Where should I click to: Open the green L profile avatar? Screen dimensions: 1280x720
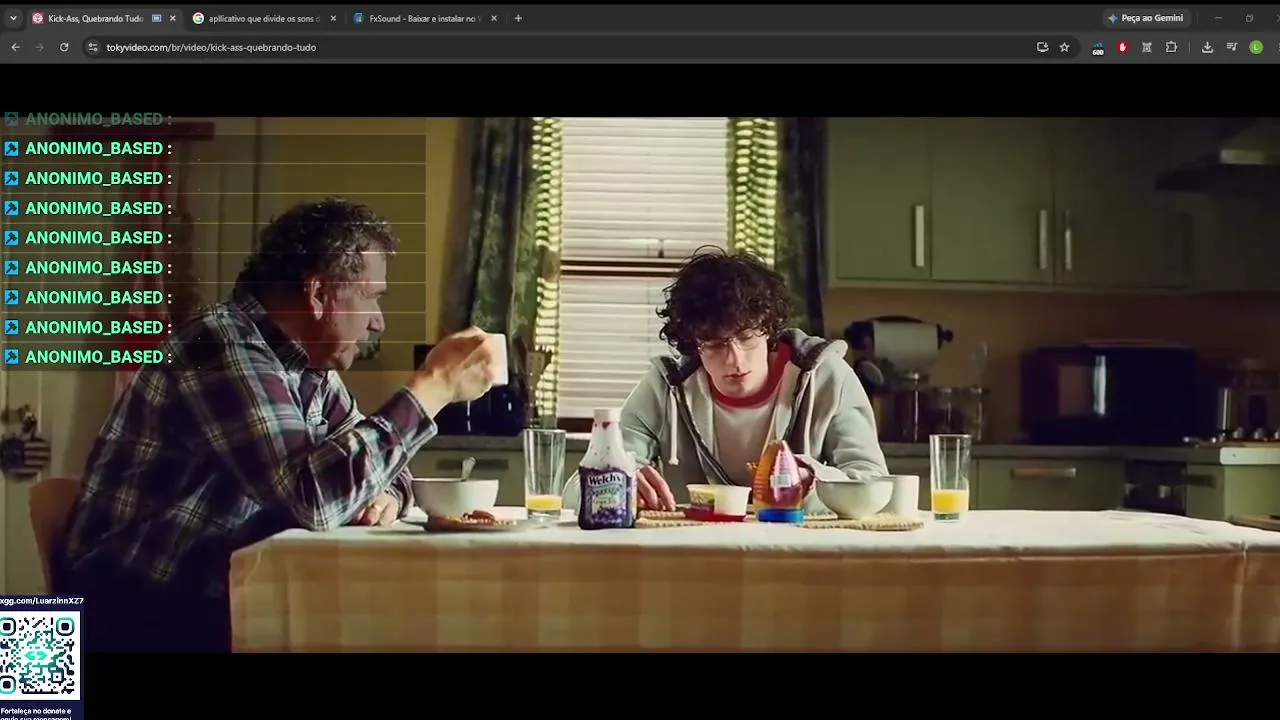click(1256, 47)
